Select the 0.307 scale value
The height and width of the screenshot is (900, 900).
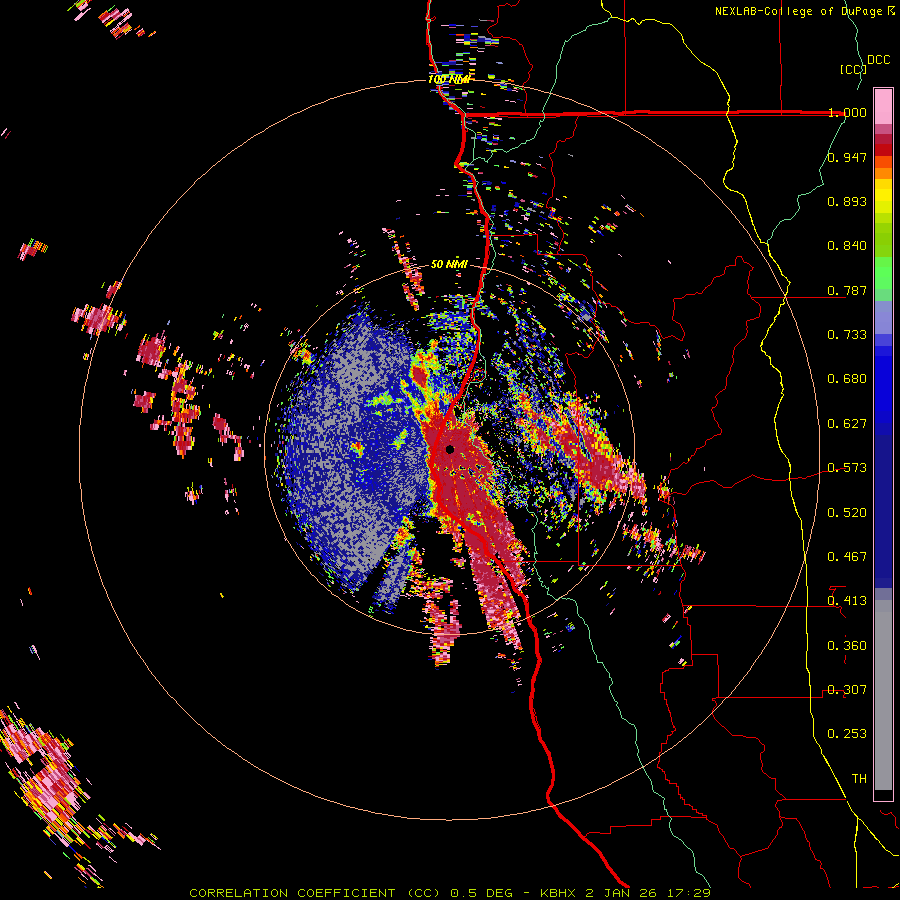click(x=847, y=690)
